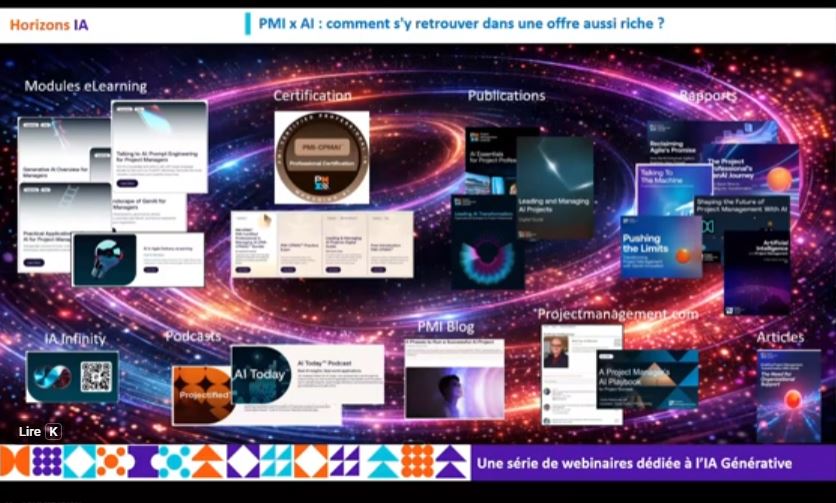Viewport: 836px width, 503px height.
Task: Click the Horizons IA logo
Action: pyautogui.click(x=49, y=25)
